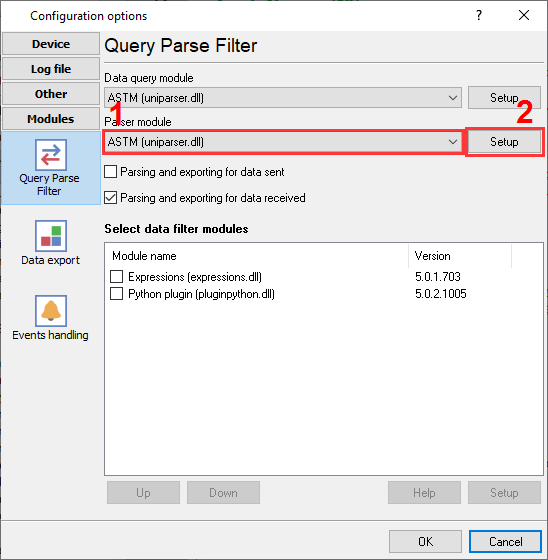Viewport: 548px width, 560px height.
Task: Click the Version column header
Action: coord(460,256)
